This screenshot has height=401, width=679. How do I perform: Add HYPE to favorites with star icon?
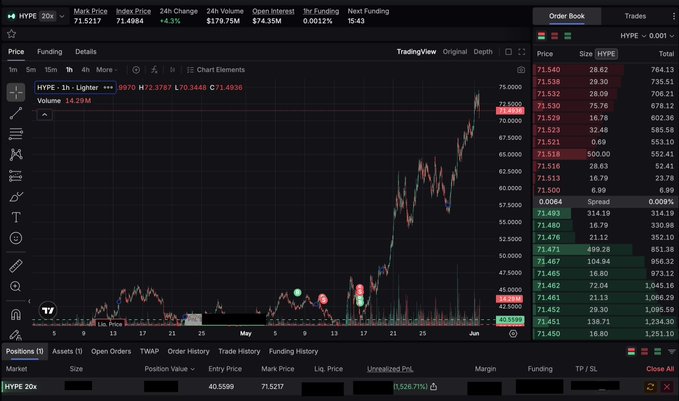pyautogui.click(x=11, y=34)
